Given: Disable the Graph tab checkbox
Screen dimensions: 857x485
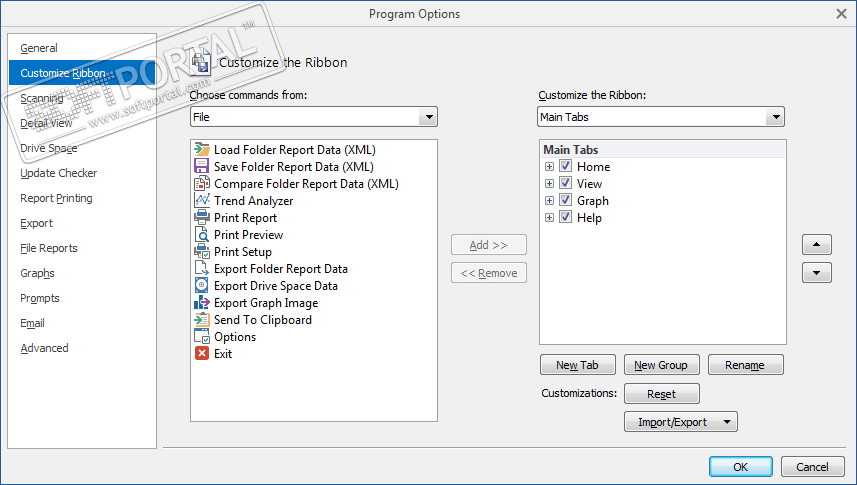Looking at the screenshot, I should click(566, 201).
